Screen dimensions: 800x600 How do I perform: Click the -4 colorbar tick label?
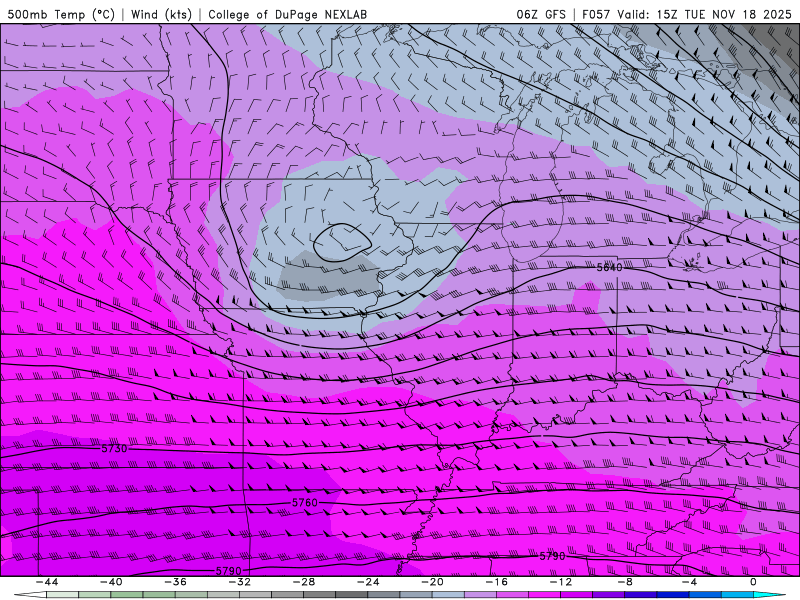tap(690, 582)
